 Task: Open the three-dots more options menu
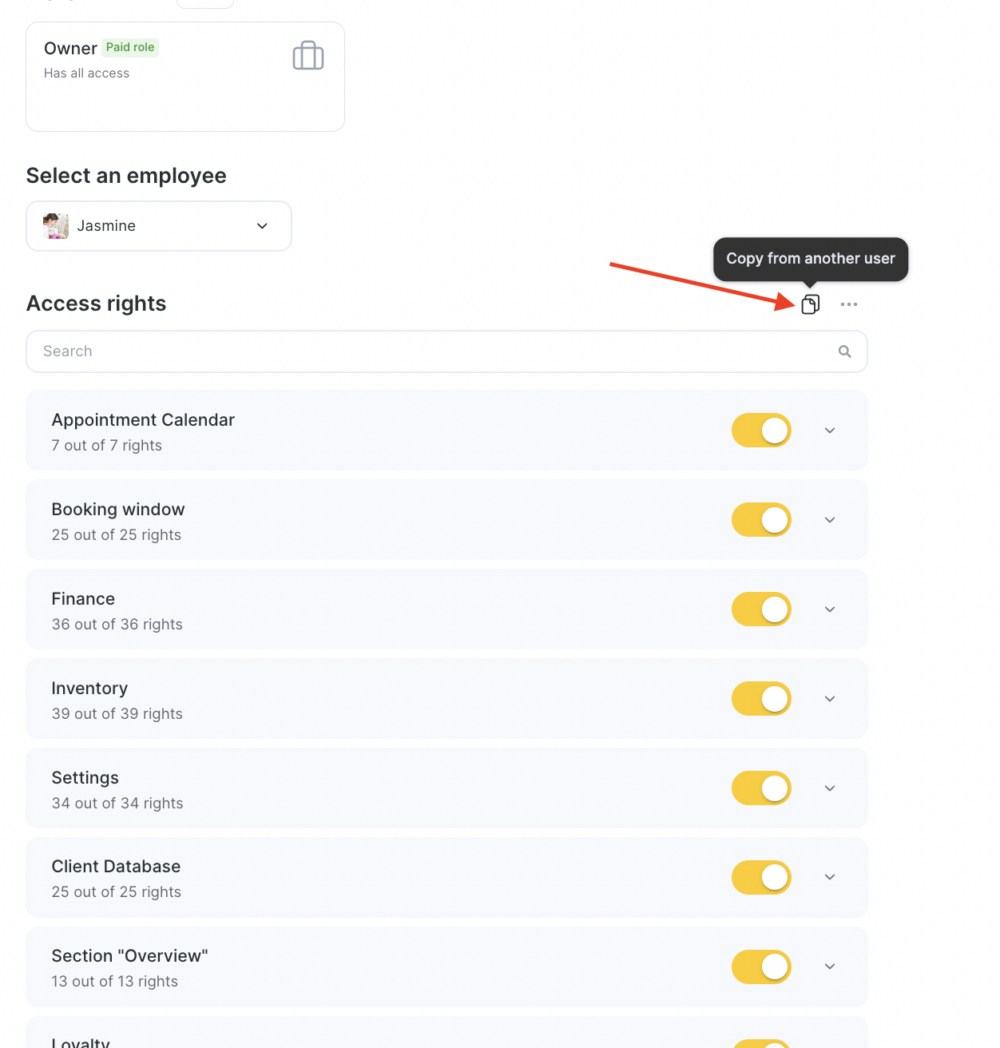[x=849, y=304]
